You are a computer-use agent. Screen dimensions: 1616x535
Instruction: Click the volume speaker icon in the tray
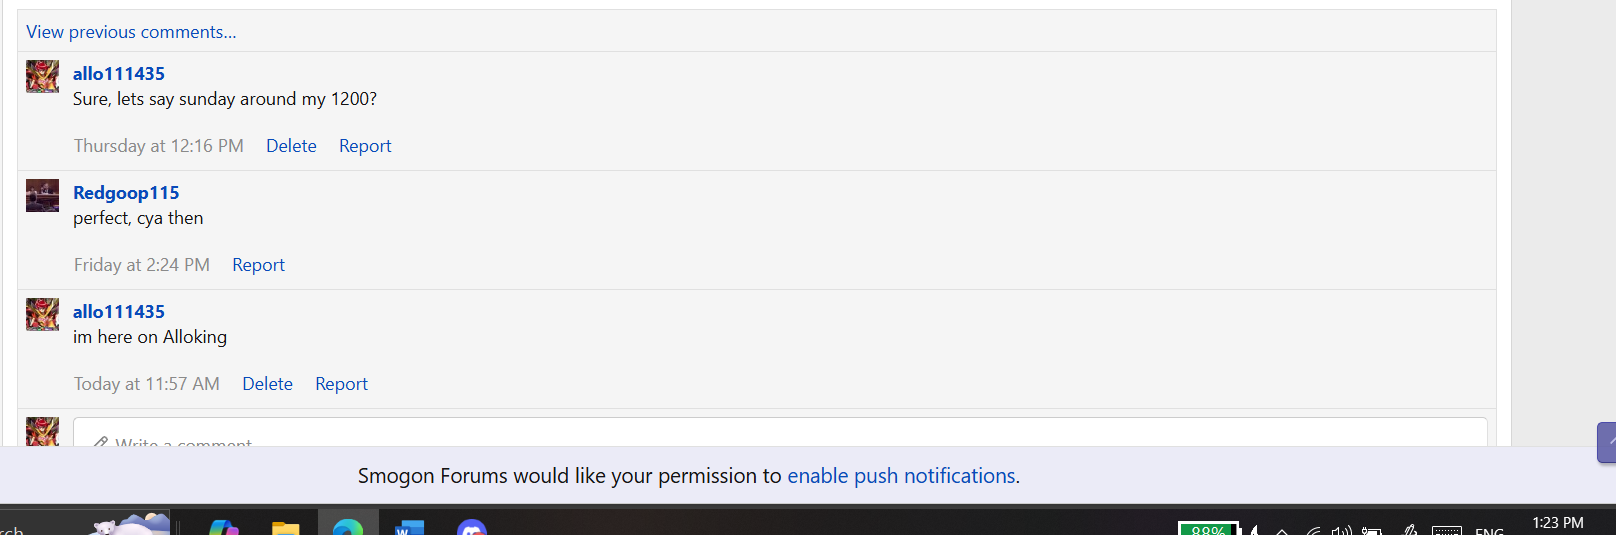[1341, 530]
